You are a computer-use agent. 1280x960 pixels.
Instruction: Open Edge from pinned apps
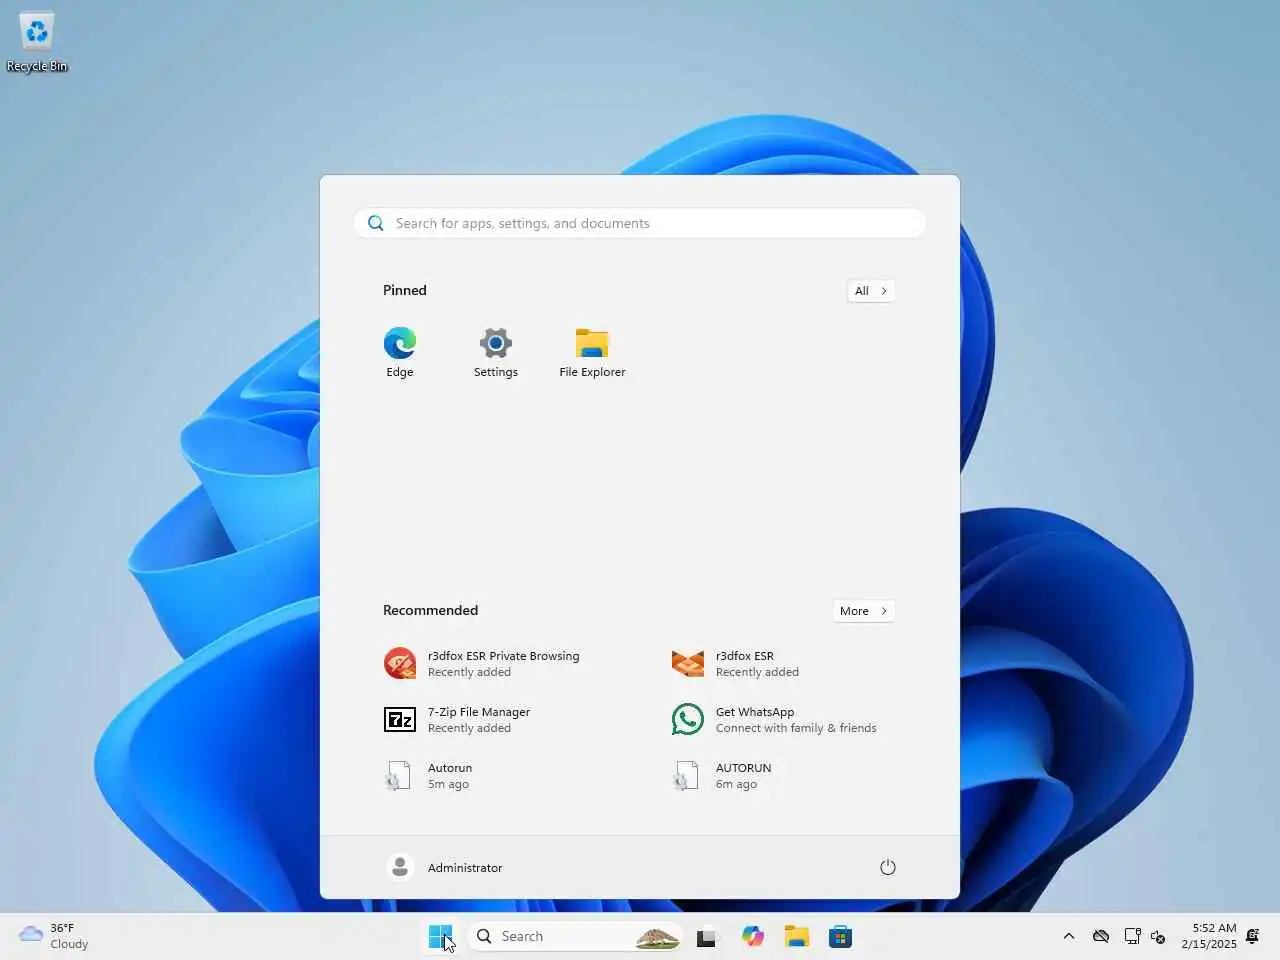[x=400, y=353]
